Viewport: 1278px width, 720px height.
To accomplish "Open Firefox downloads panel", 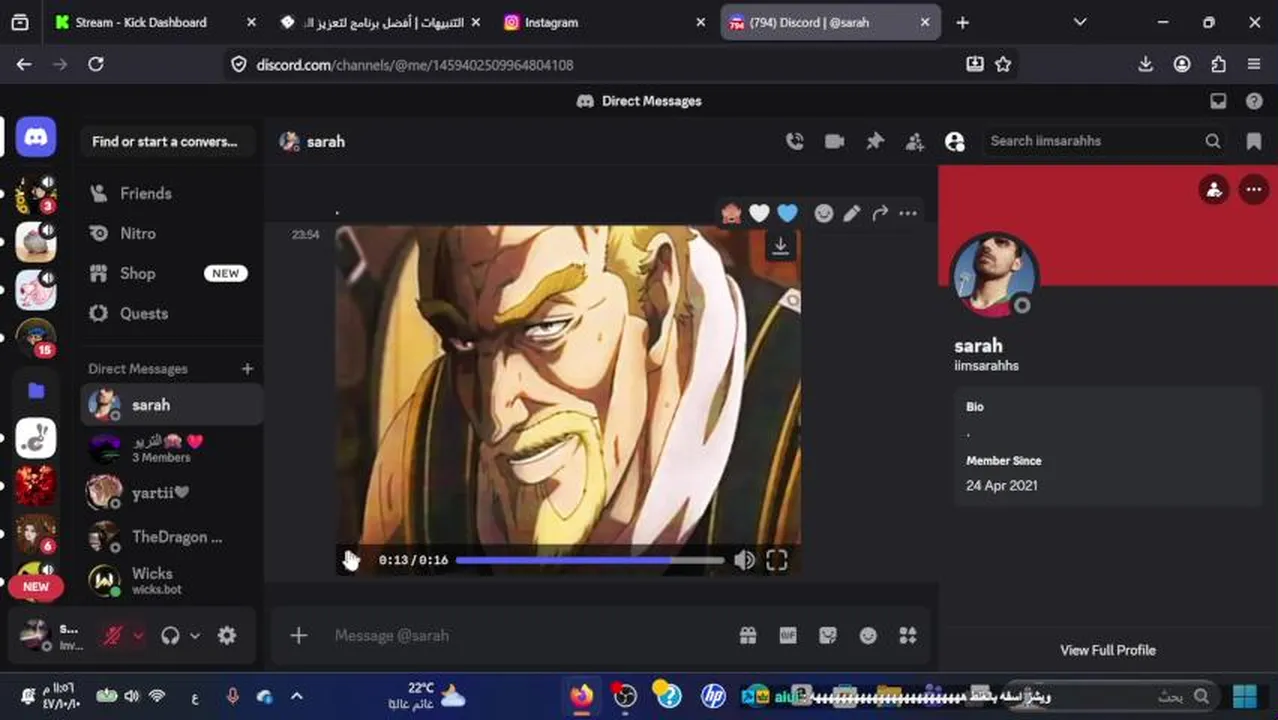I will (x=1146, y=64).
